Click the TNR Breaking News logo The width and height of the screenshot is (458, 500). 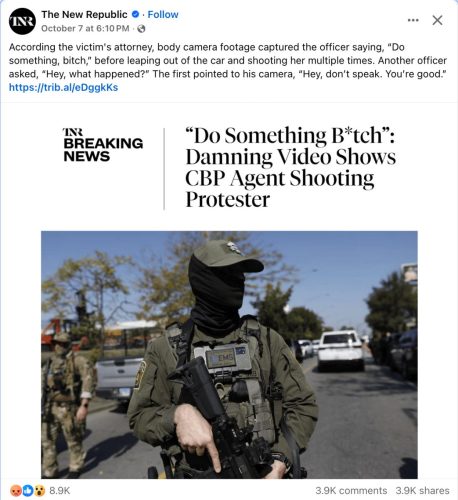point(103,145)
